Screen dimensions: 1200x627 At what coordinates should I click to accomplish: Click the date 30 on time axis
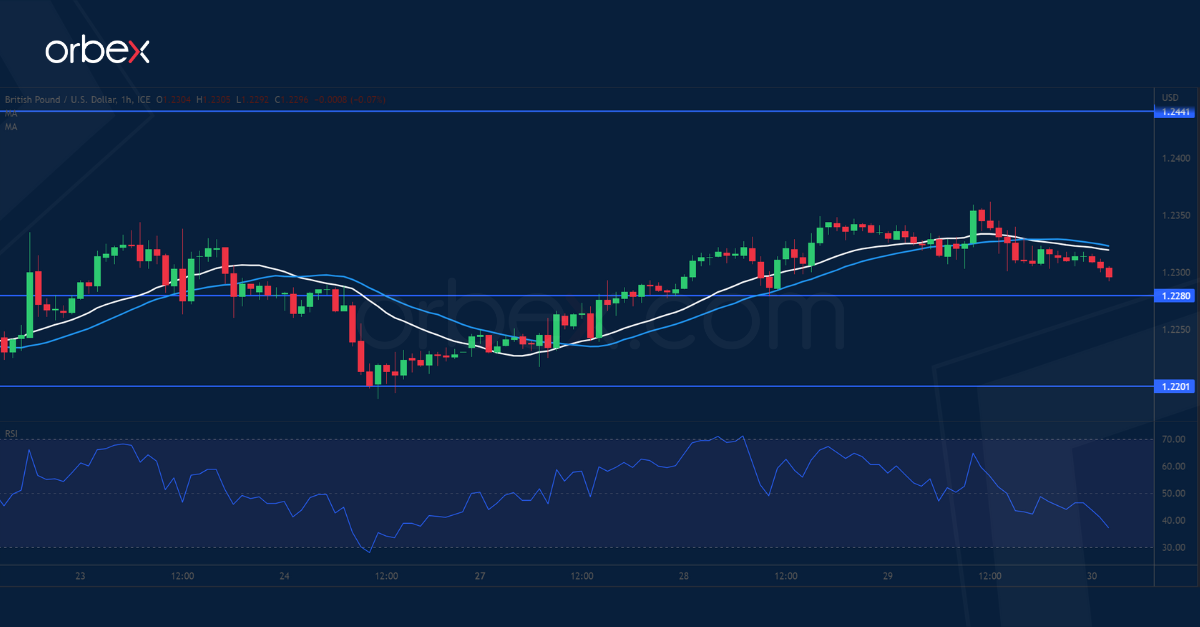[x=1091, y=576]
